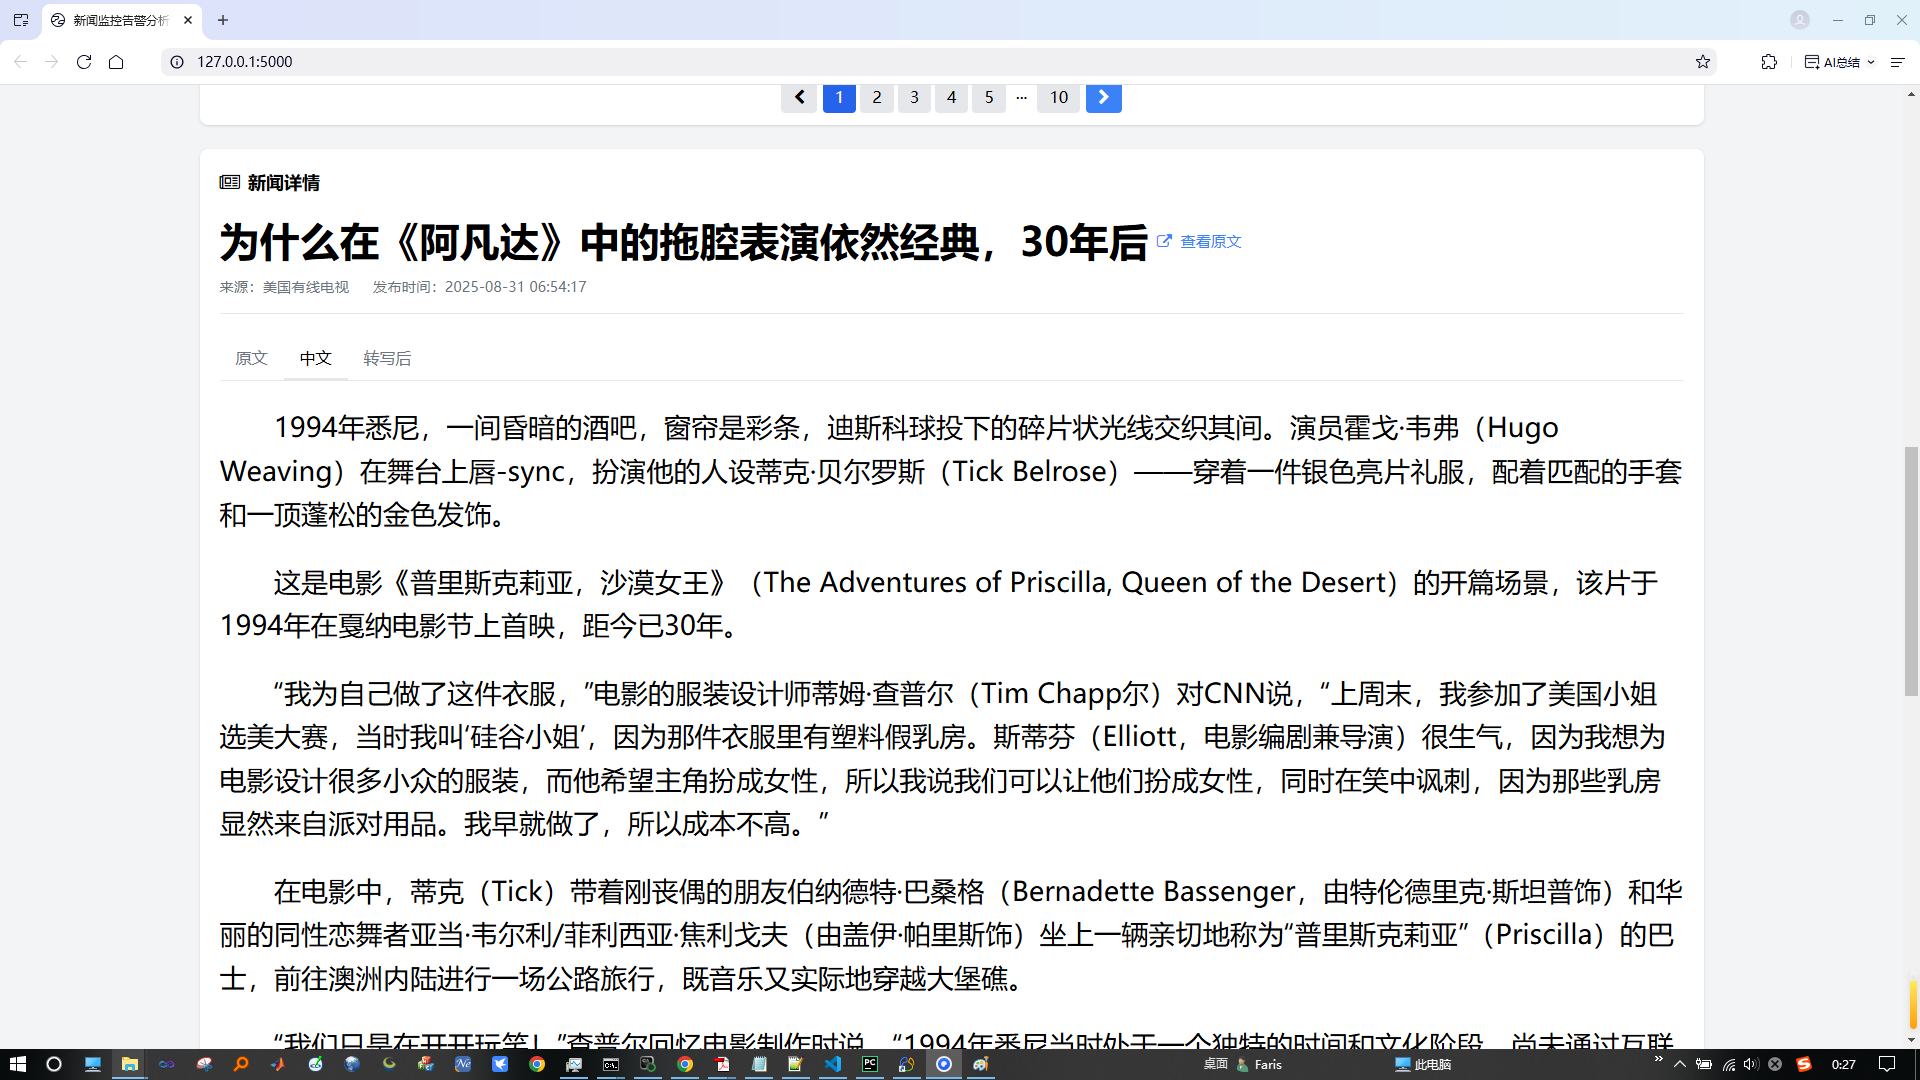This screenshot has width=1920, height=1080.
Task: Click the 发布时间 2025-08-31 06:54:17 text
Action: coord(480,287)
